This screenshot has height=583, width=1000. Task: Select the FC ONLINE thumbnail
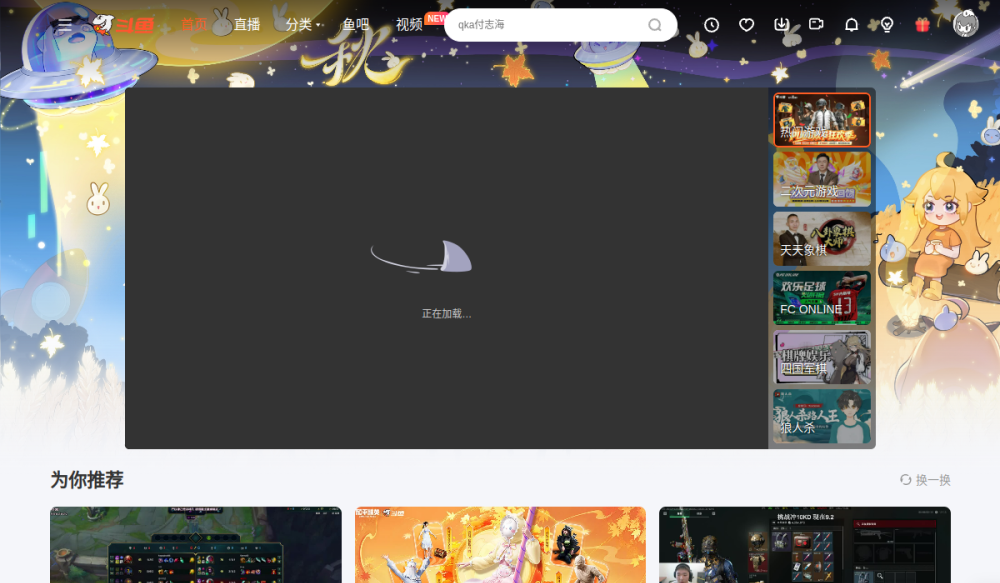pyautogui.click(x=821, y=298)
